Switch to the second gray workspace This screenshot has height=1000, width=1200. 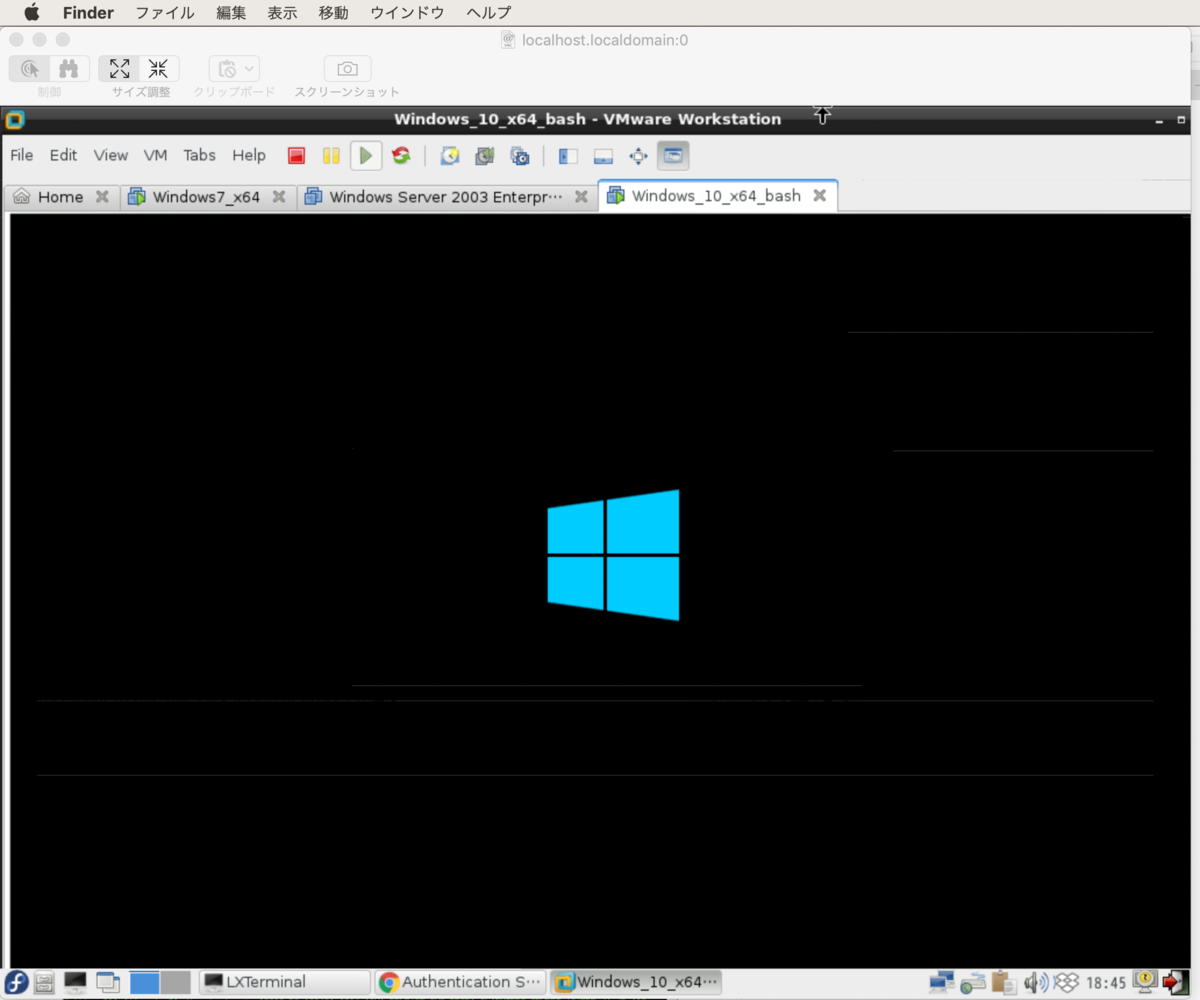[x=175, y=982]
